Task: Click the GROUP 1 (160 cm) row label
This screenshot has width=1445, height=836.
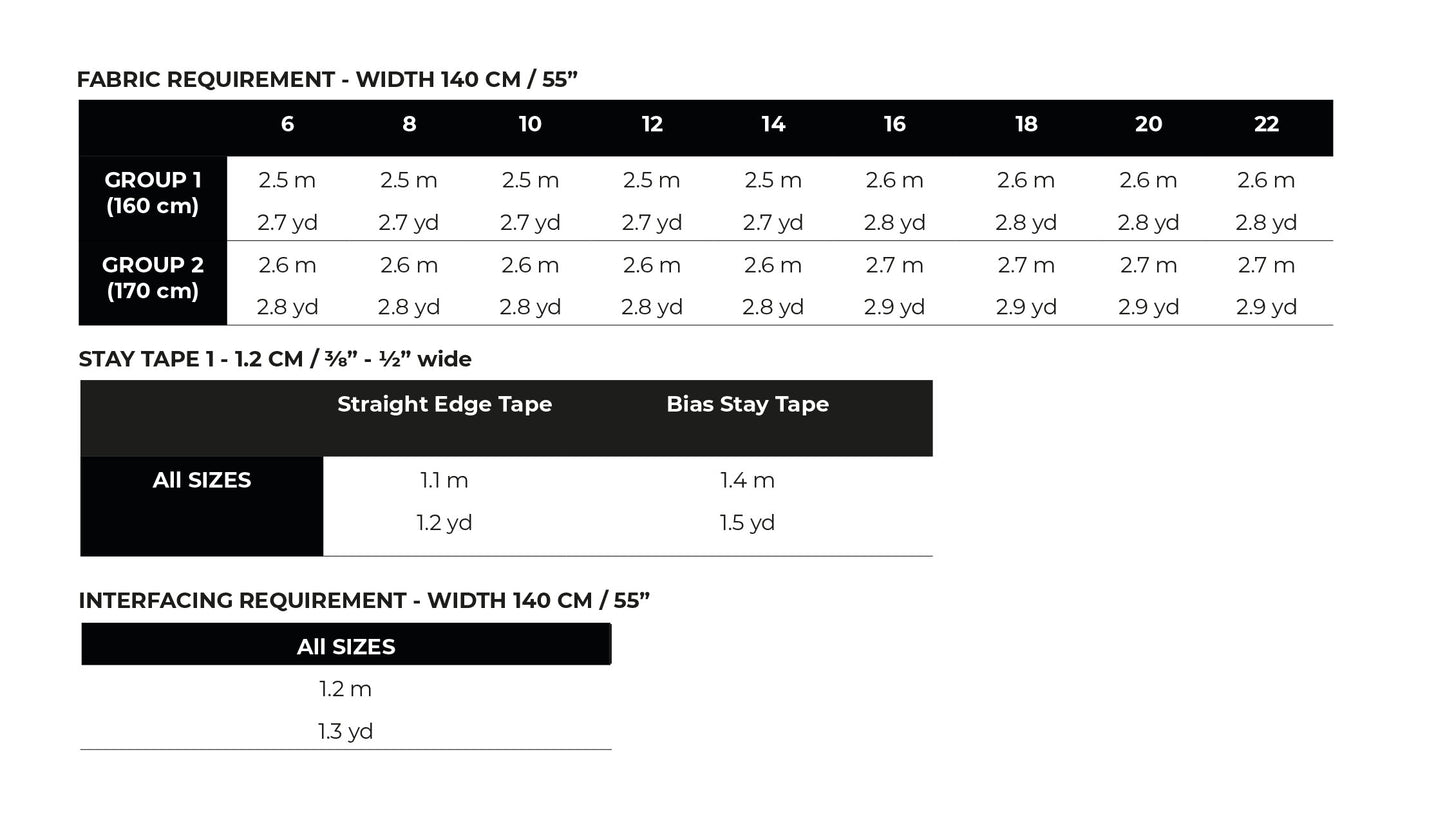Action: pyautogui.click(x=153, y=193)
